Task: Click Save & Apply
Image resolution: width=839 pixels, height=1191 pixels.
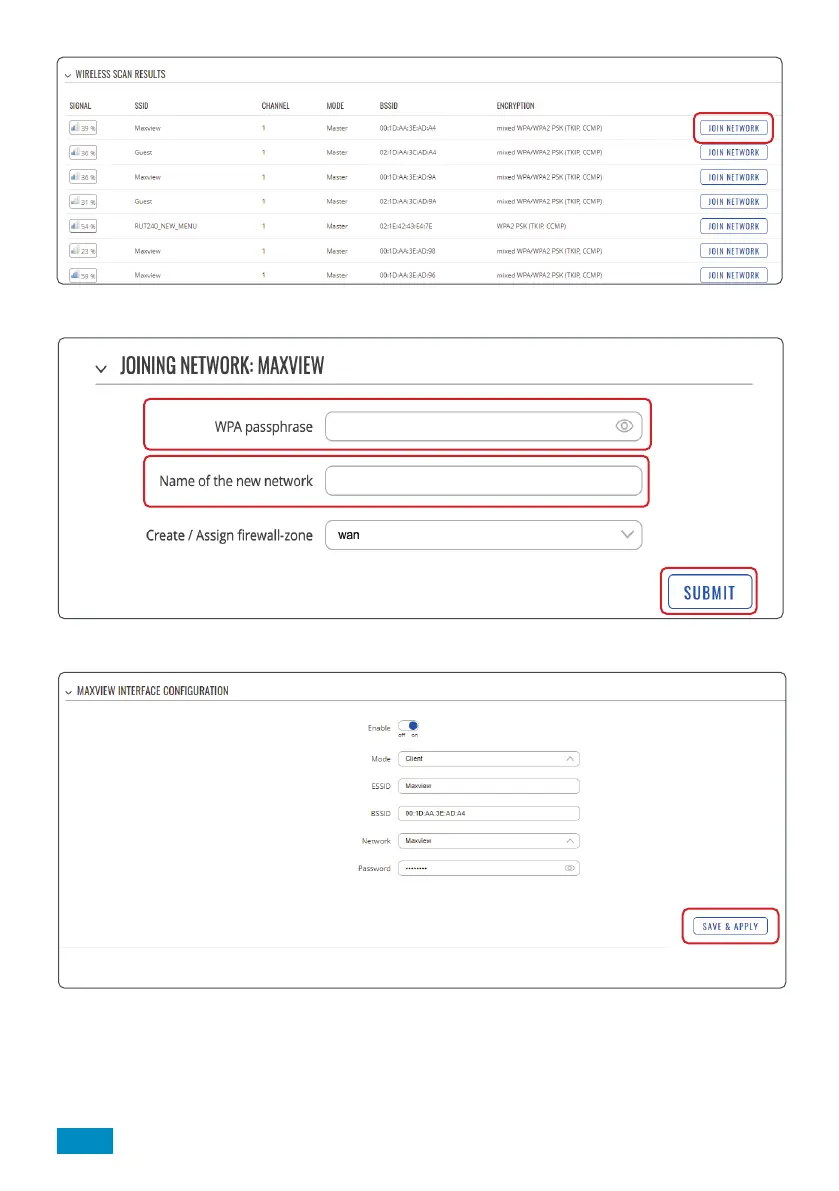Action: 731,926
